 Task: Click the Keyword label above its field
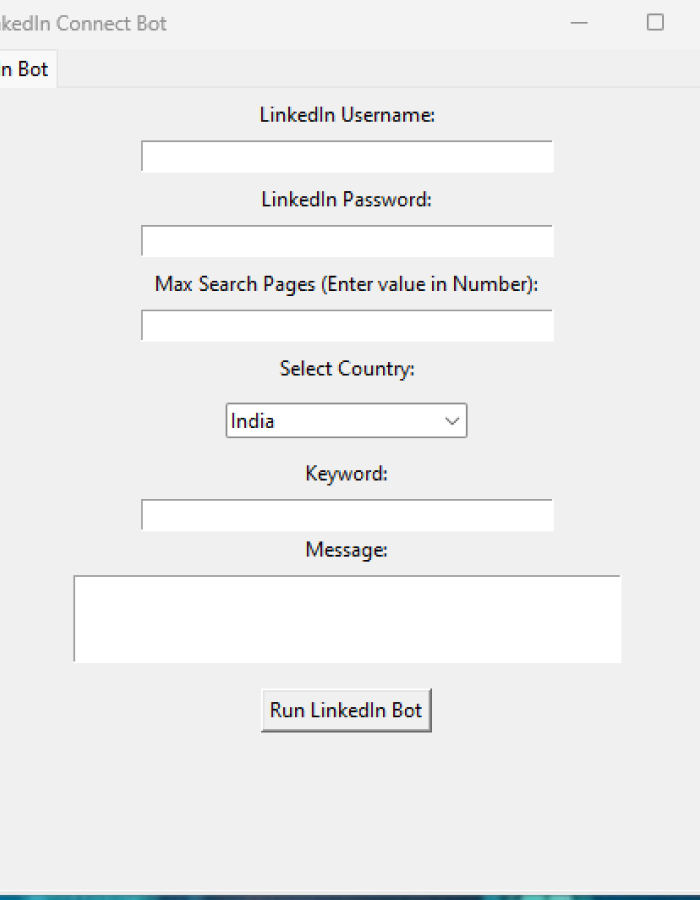point(346,473)
